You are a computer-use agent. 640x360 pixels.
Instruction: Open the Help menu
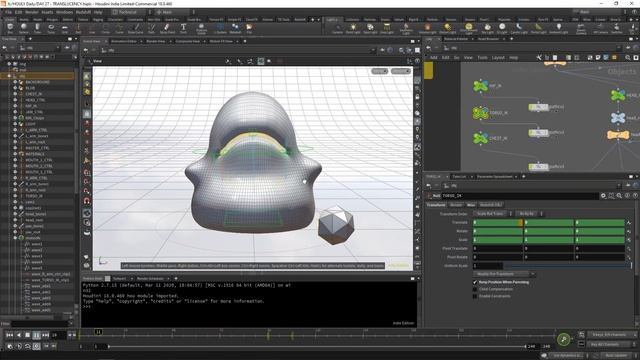(x=98, y=12)
